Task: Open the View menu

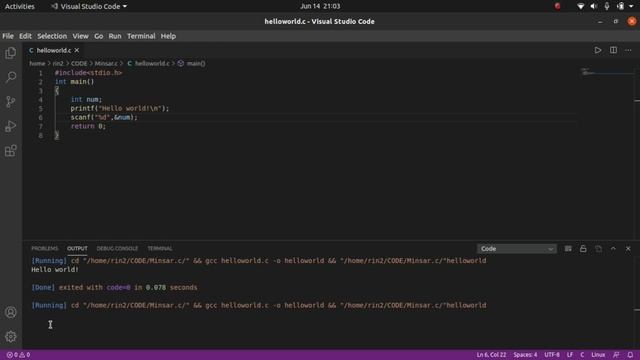Action: pyautogui.click(x=80, y=36)
